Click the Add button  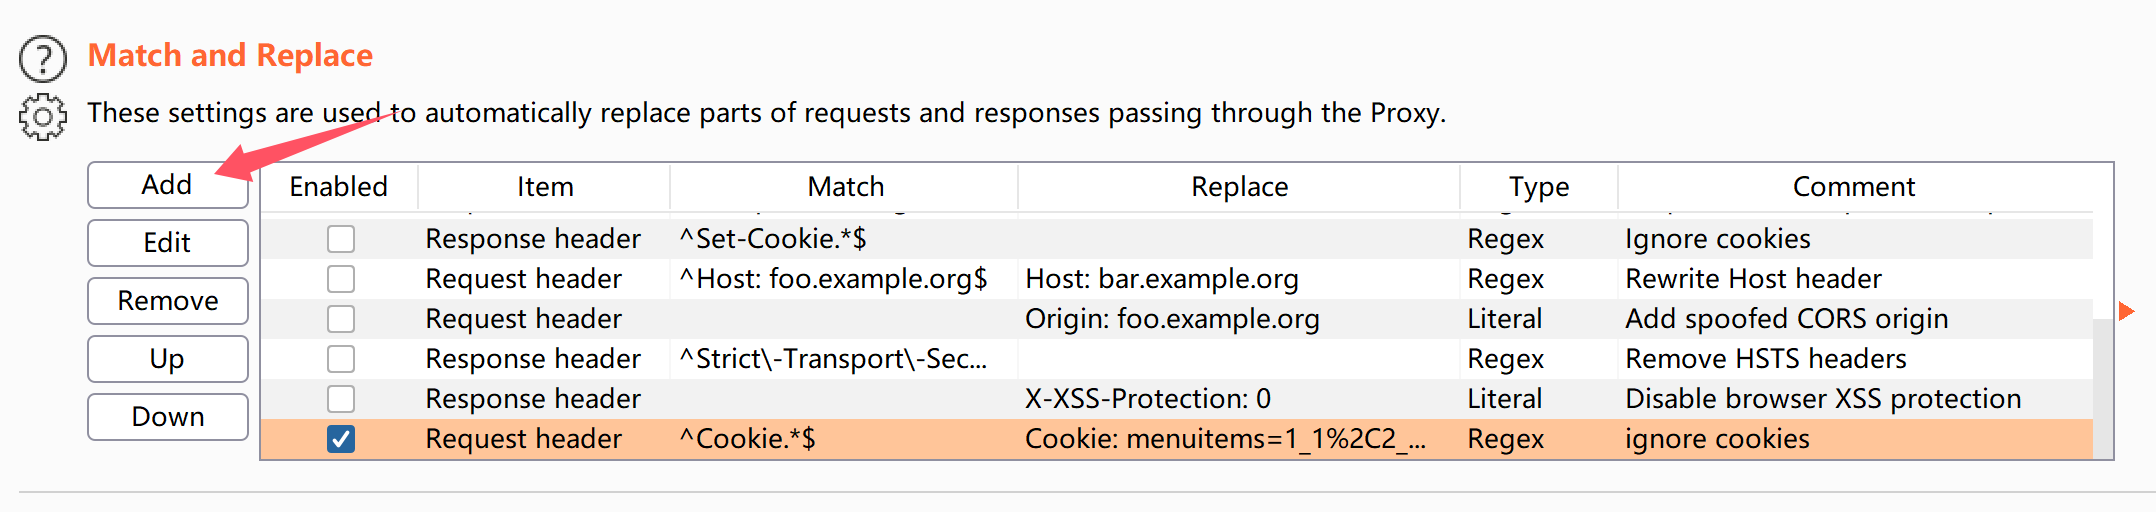tap(168, 185)
